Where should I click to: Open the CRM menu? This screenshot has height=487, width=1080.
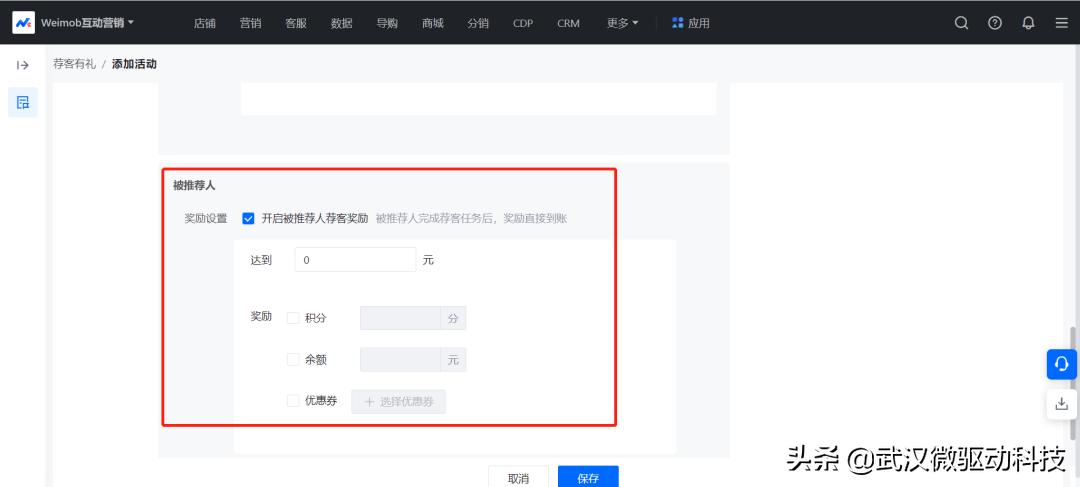point(568,23)
